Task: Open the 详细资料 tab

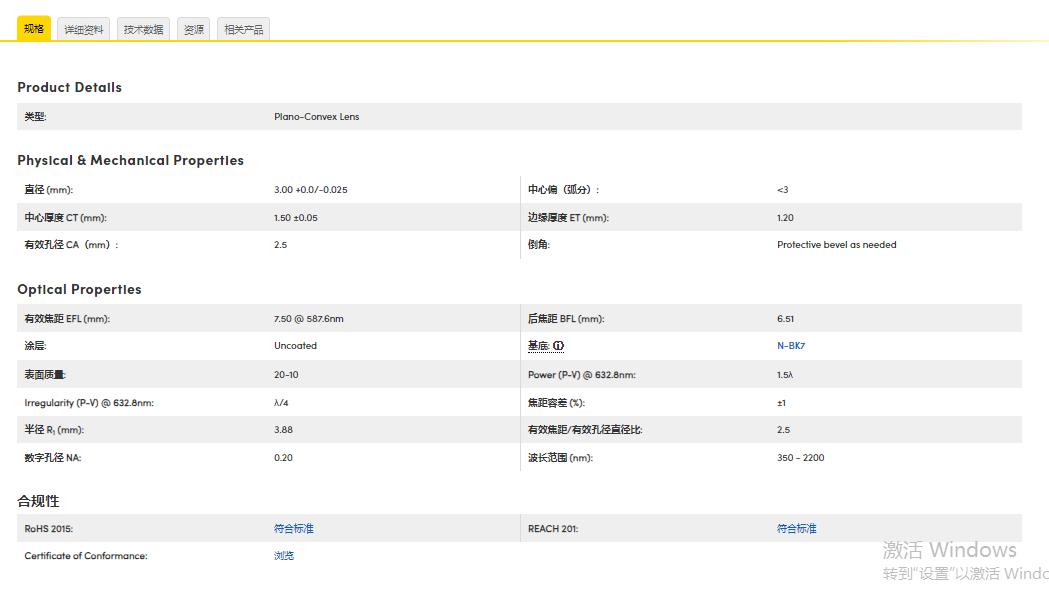Action: 84,30
